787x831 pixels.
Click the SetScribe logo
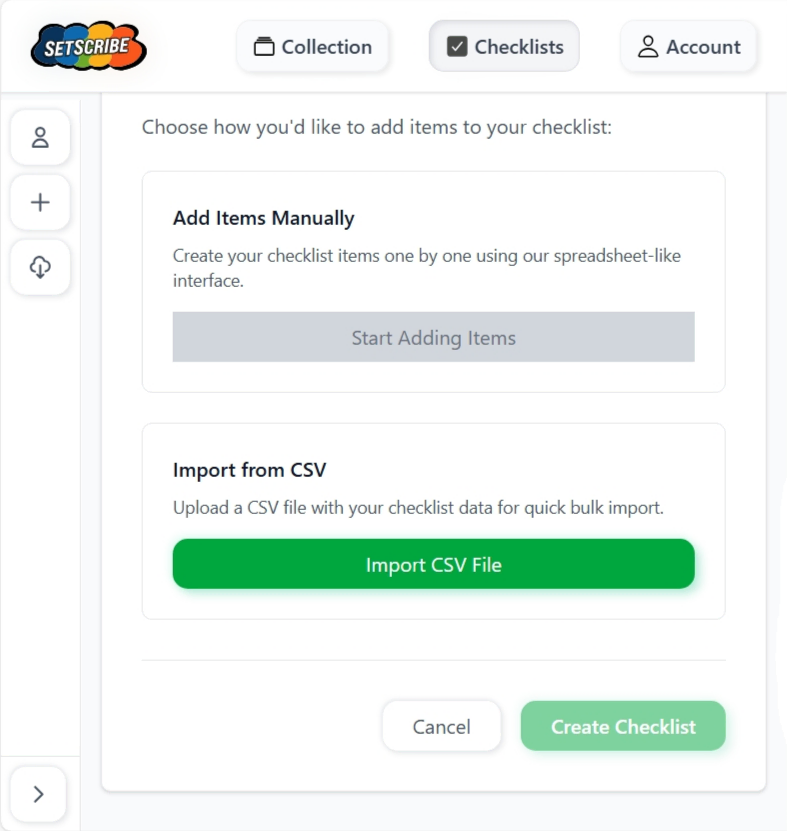(x=88, y=47)
